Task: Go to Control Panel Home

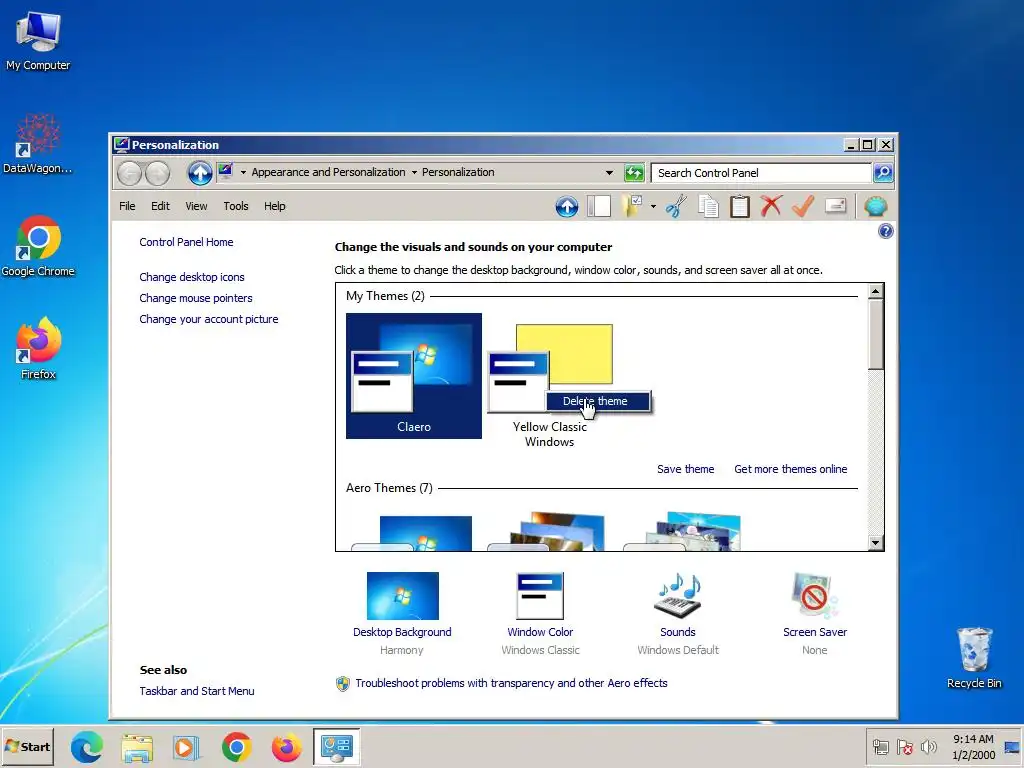Action: pyautogui.click(x=186, y=242)
